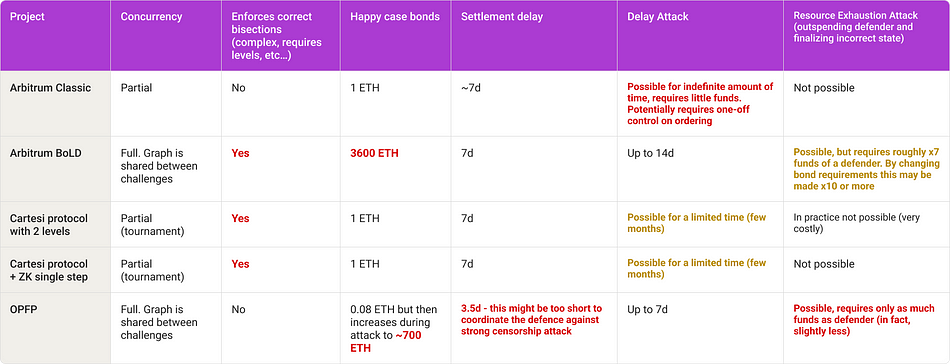Click Cartesi protocol + ZK single step
Screen dimensions: 950x364
click(48, 270)
